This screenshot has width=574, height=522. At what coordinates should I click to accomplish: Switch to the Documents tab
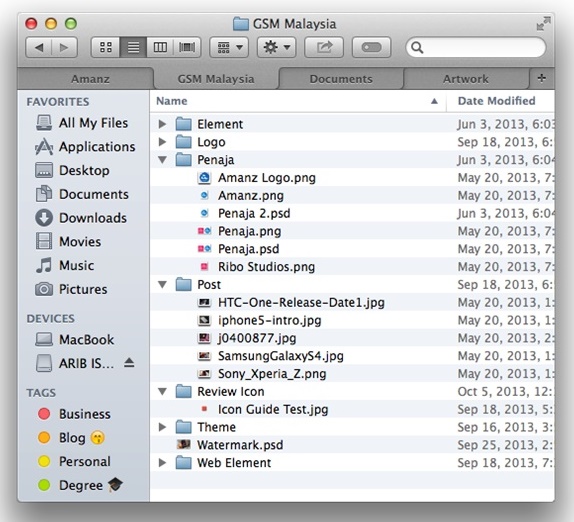[x=341, y=79]
